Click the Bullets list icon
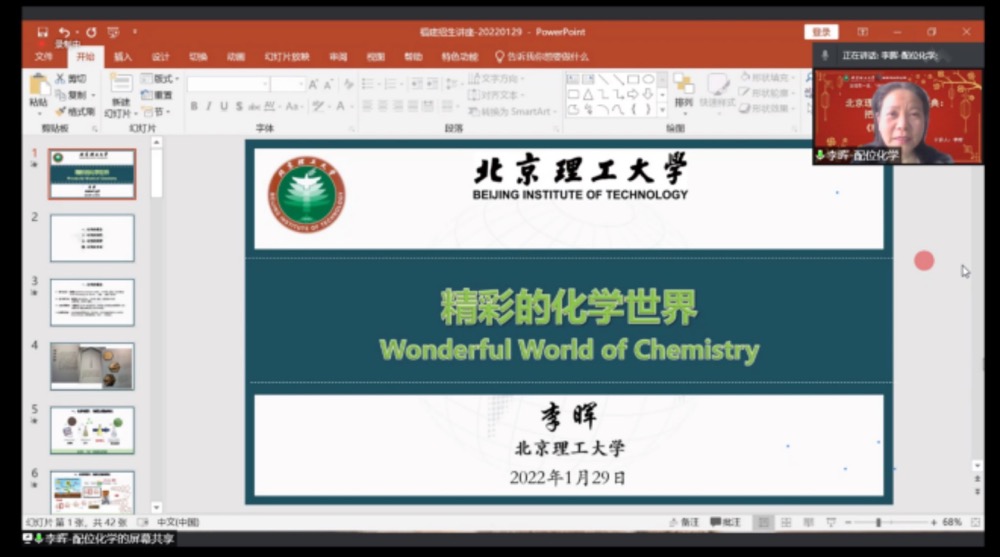Screen dimensions: 1000x557 pyautogui.click(x=368, y=84)
